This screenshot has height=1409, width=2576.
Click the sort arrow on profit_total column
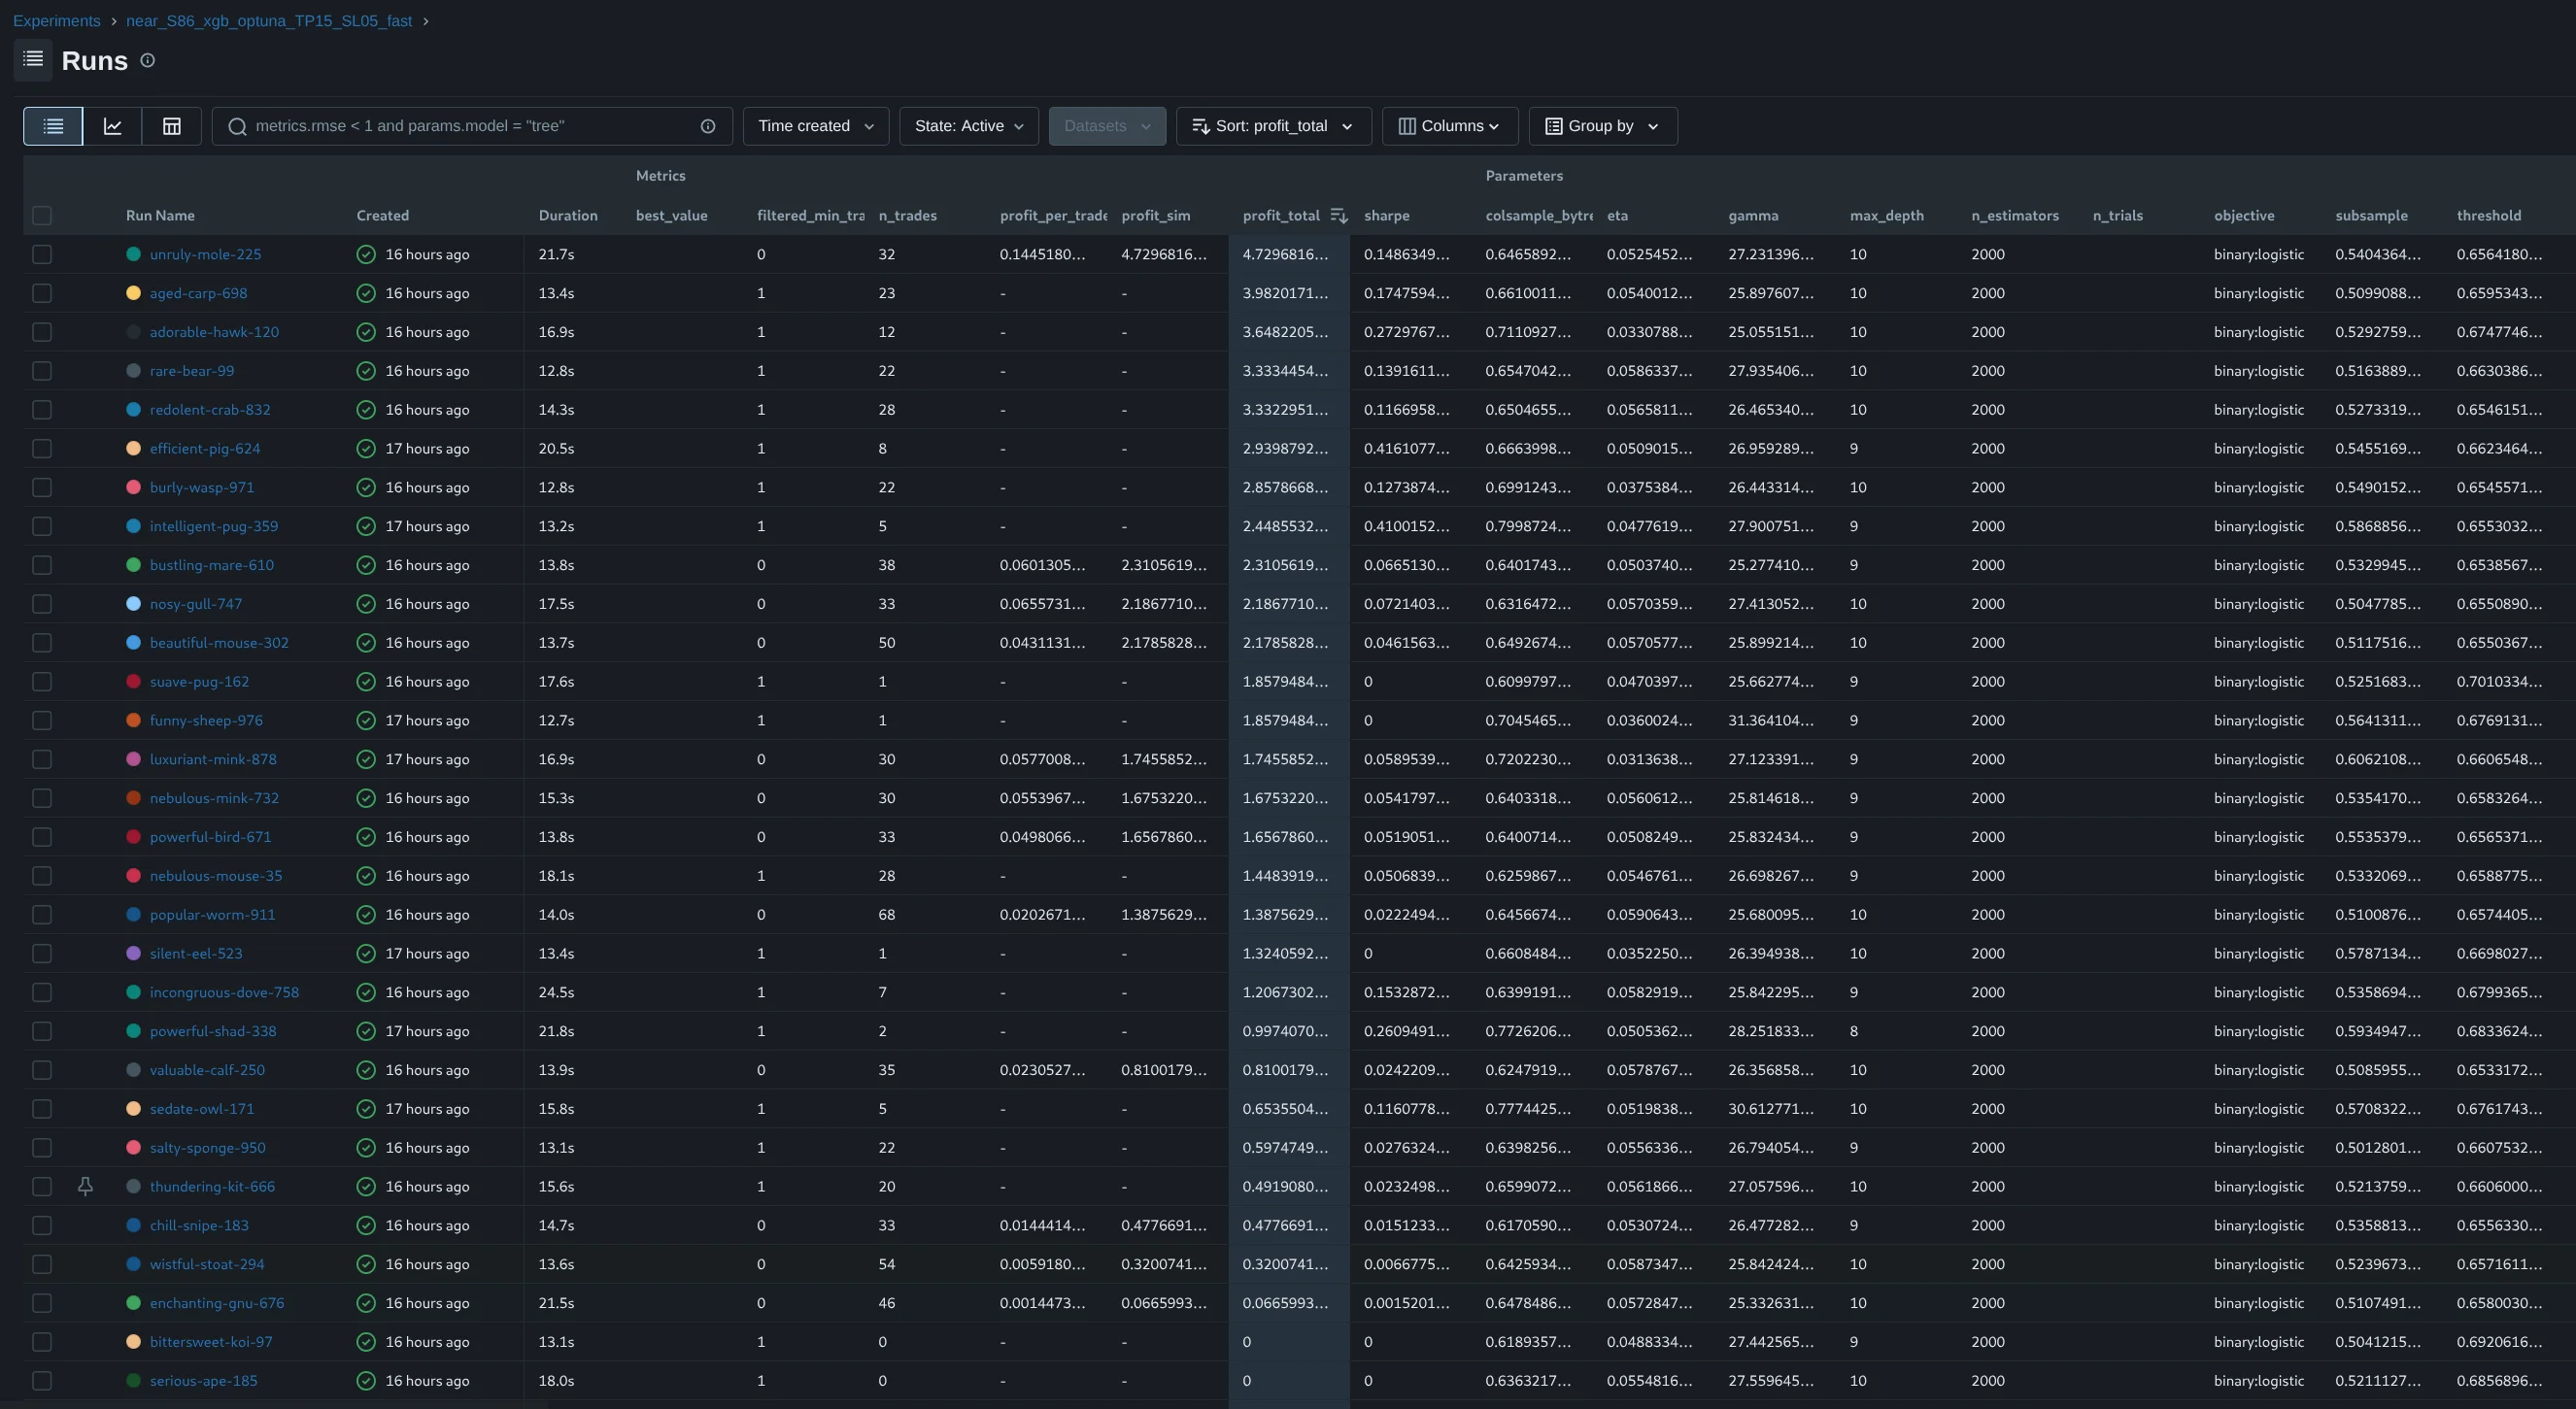[x=1339, y=216]
